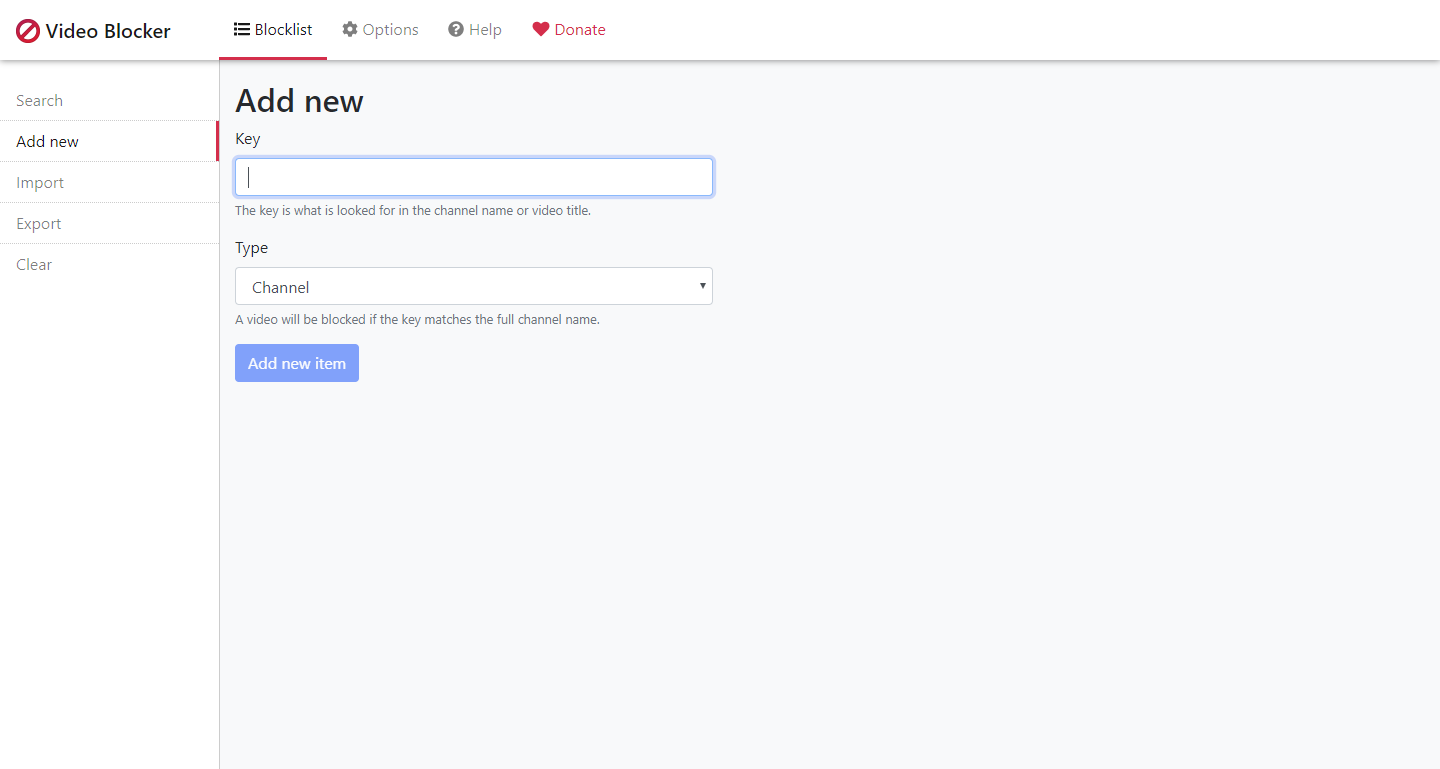Click the Video Blocker brand name text

[108, 31]
